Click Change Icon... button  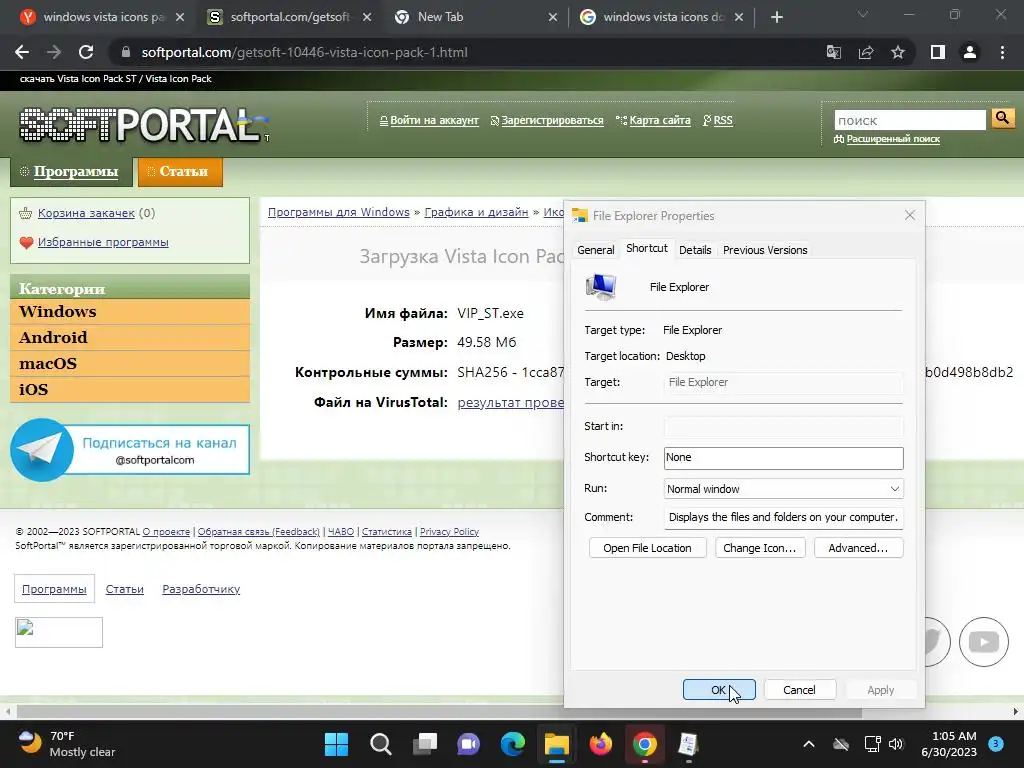pos(760,548)
